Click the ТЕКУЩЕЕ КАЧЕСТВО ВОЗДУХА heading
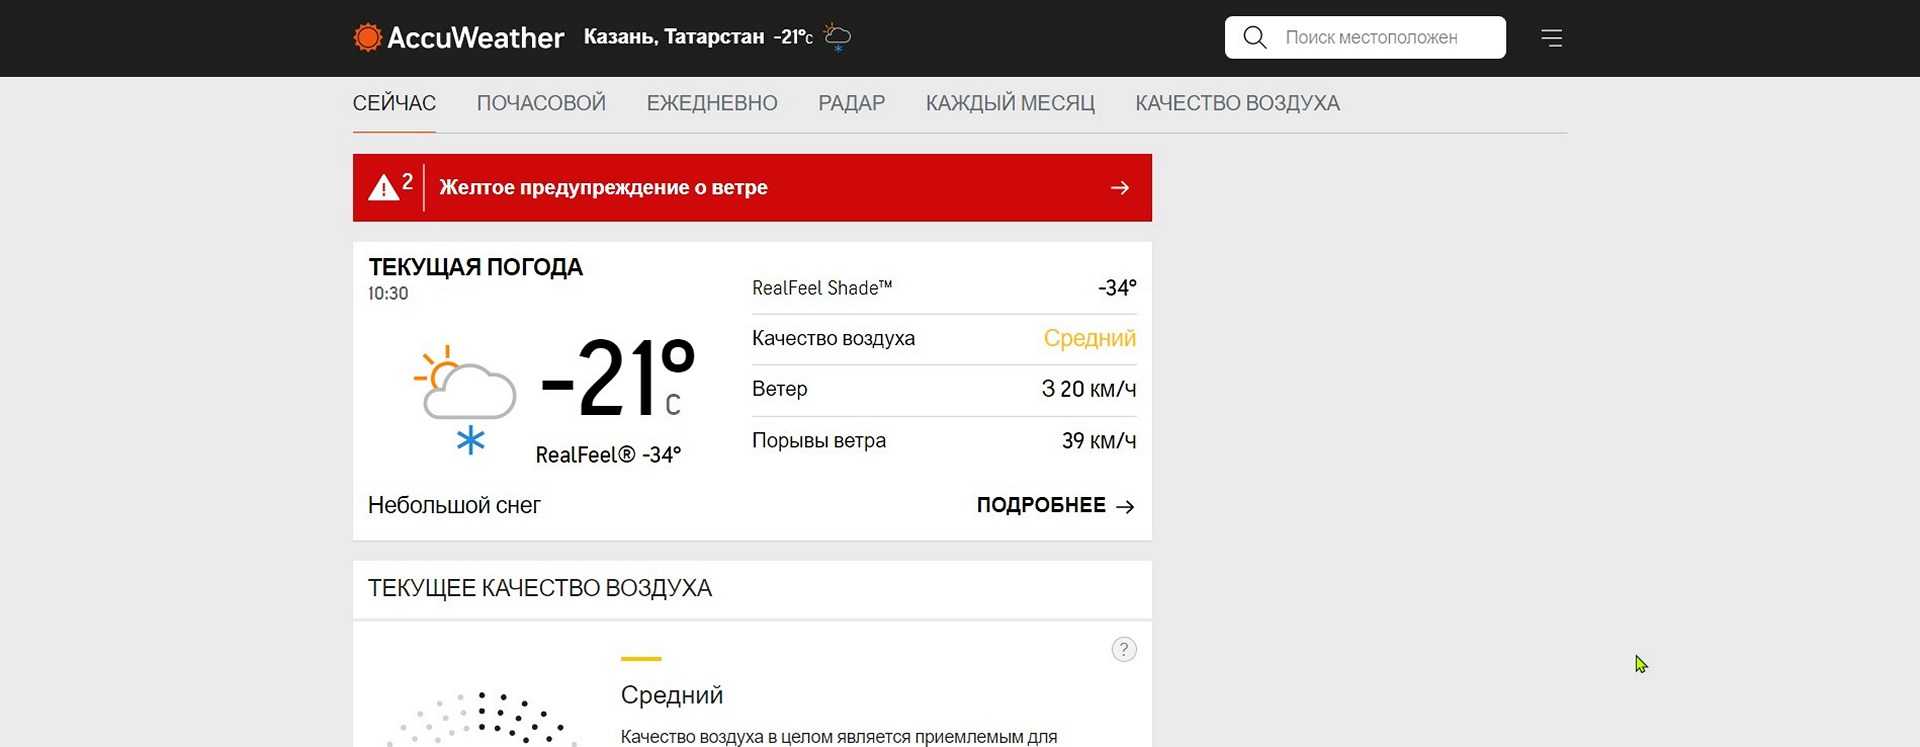 click(x=540, y=589)
